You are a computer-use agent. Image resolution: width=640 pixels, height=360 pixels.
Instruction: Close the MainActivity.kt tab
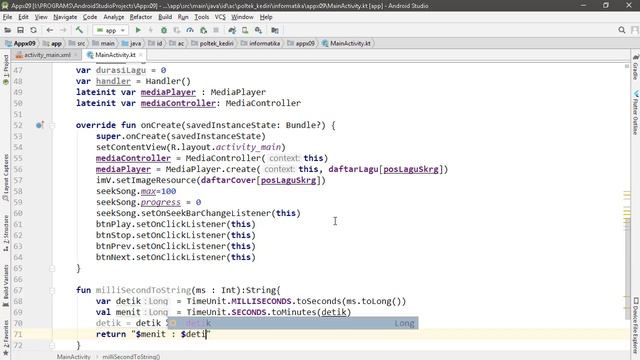[x=141, y=55]
